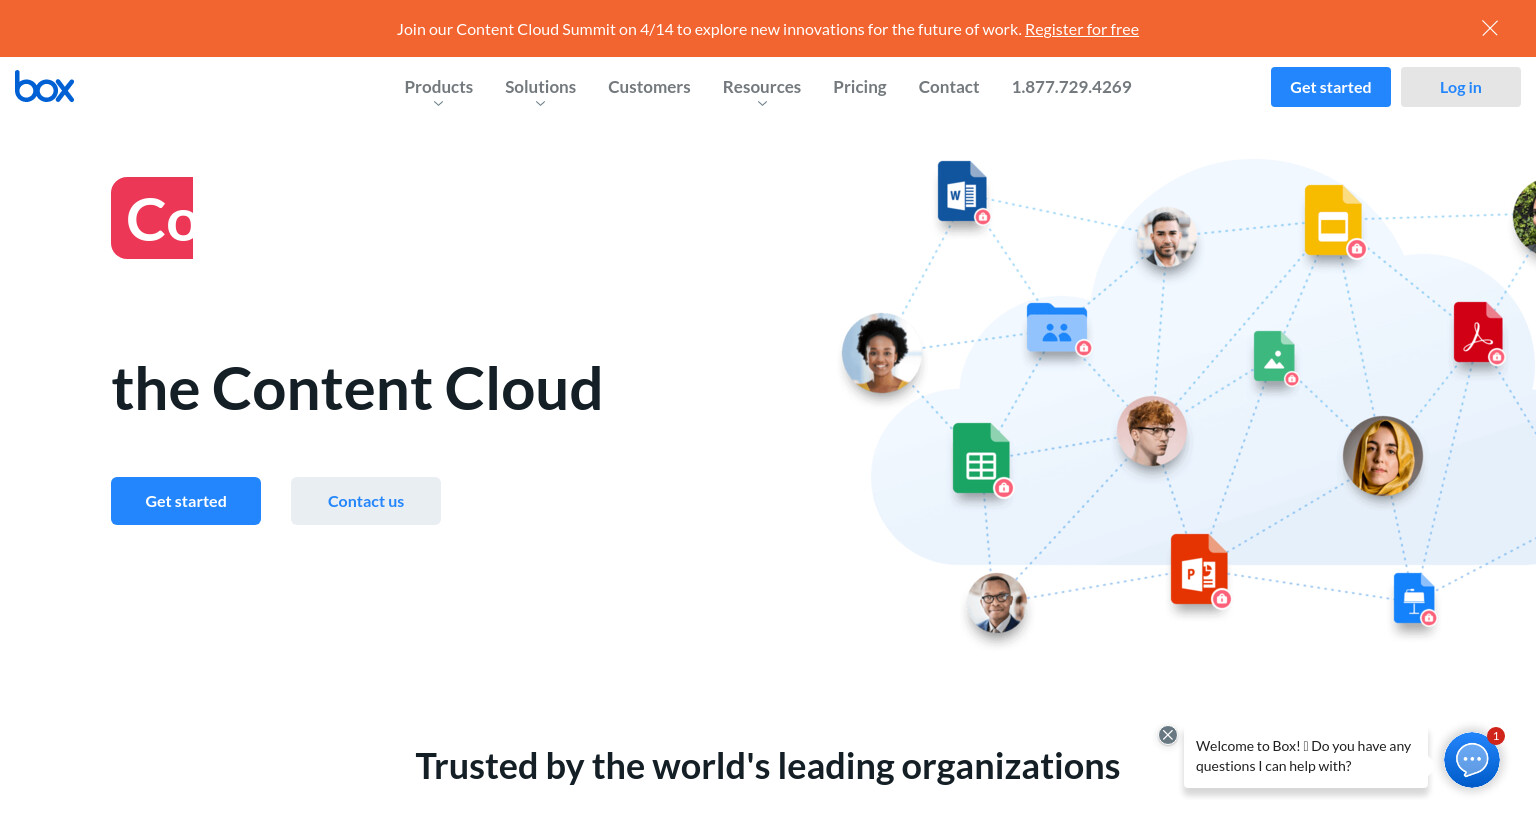
Task: Click the hero Get started button
Action: click(186, 501)
